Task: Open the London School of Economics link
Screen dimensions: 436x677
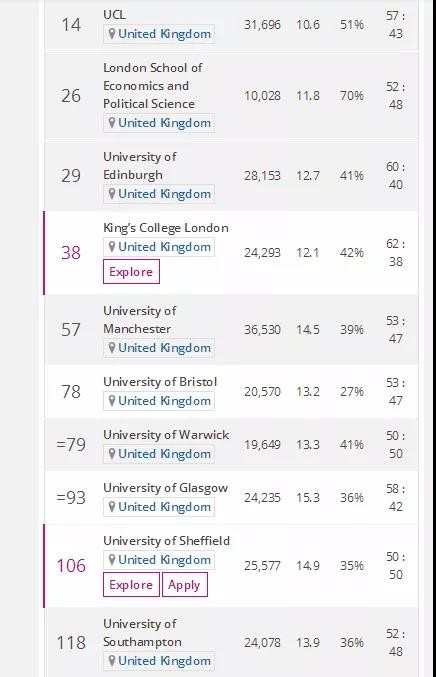Action: pyautogui.click(x=153, y=85)
